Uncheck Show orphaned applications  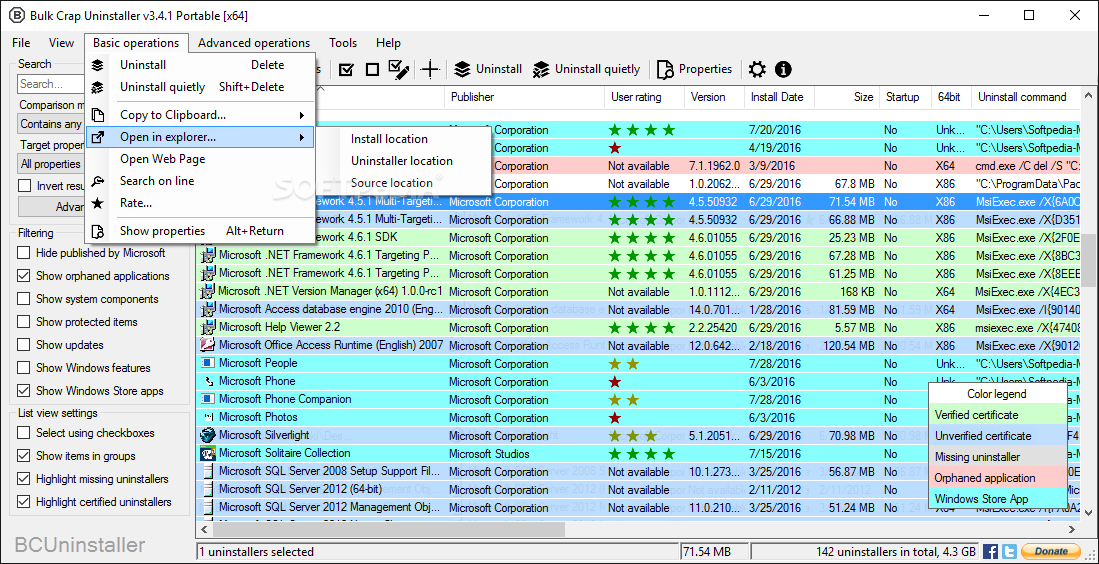pos(24,276)
